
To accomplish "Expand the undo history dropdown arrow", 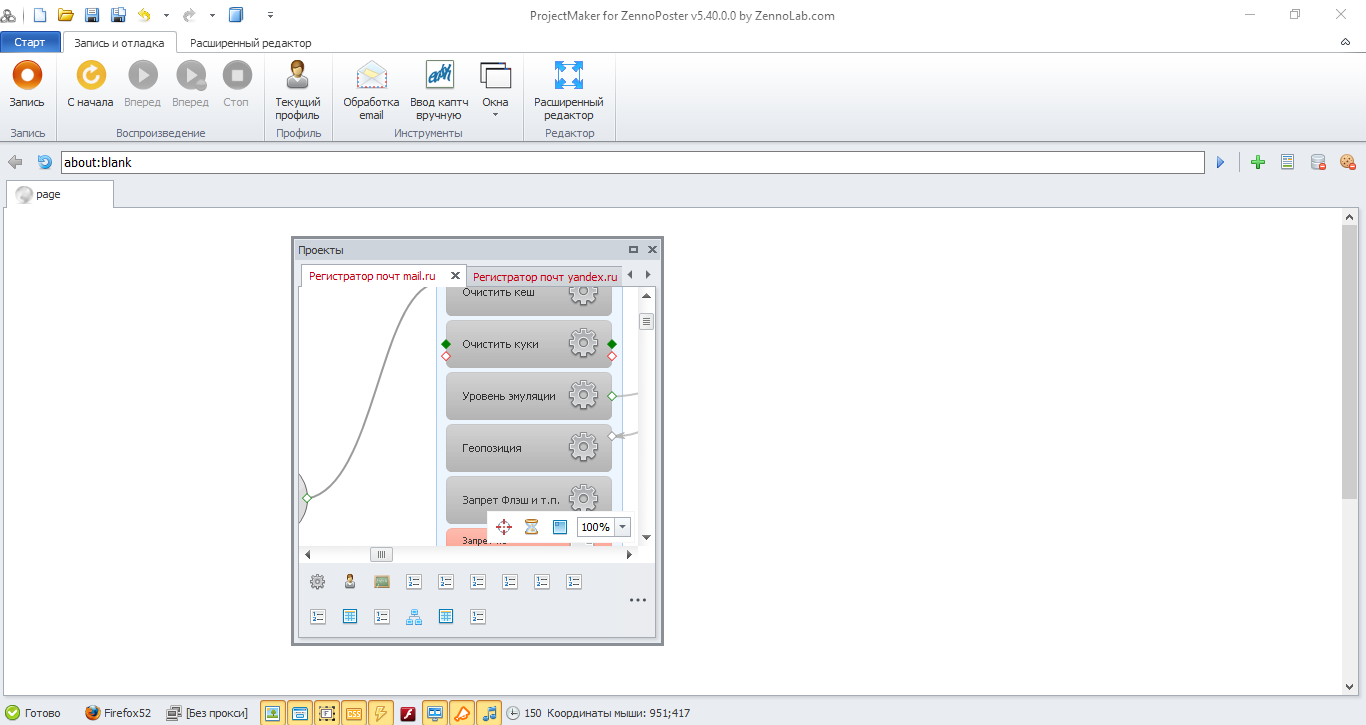I will (x=166, y=16).
